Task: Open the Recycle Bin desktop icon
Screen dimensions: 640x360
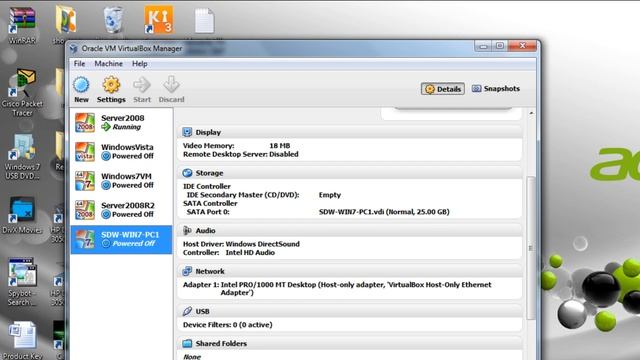Action: click(x=113, y=20)
